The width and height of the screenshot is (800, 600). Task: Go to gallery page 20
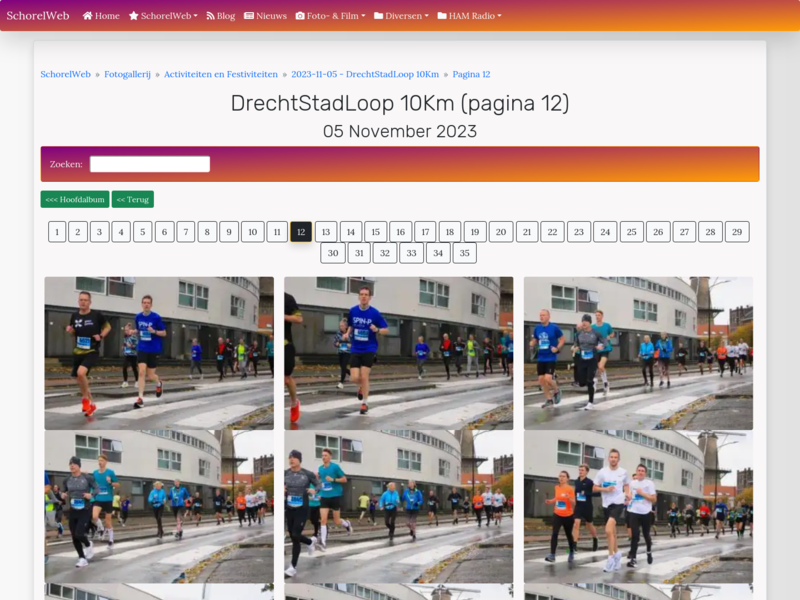(501, 232)
